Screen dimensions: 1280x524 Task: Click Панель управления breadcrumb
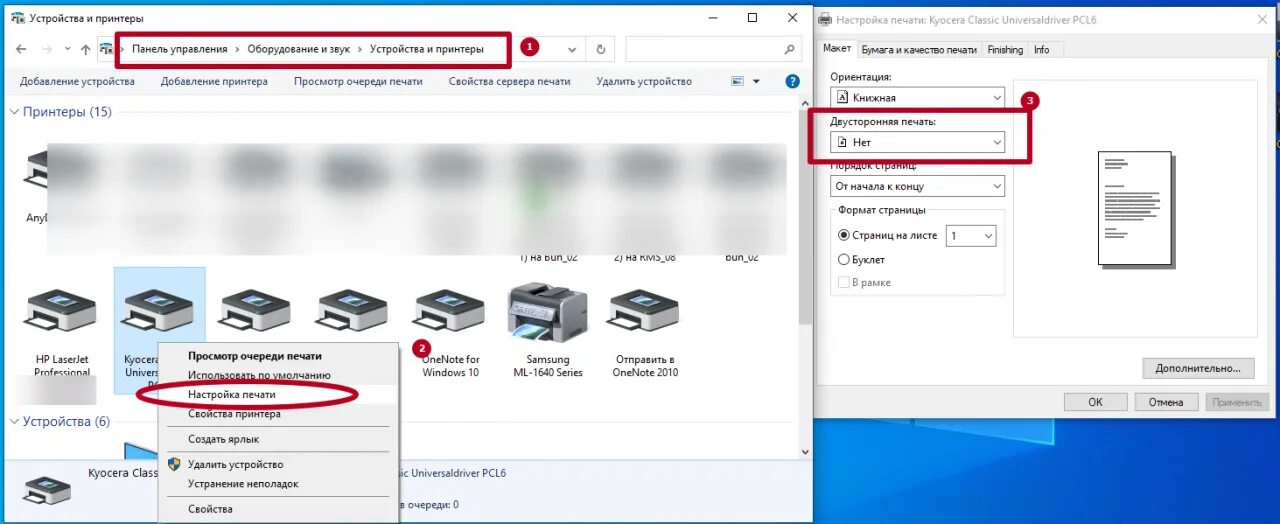point(180,49)
